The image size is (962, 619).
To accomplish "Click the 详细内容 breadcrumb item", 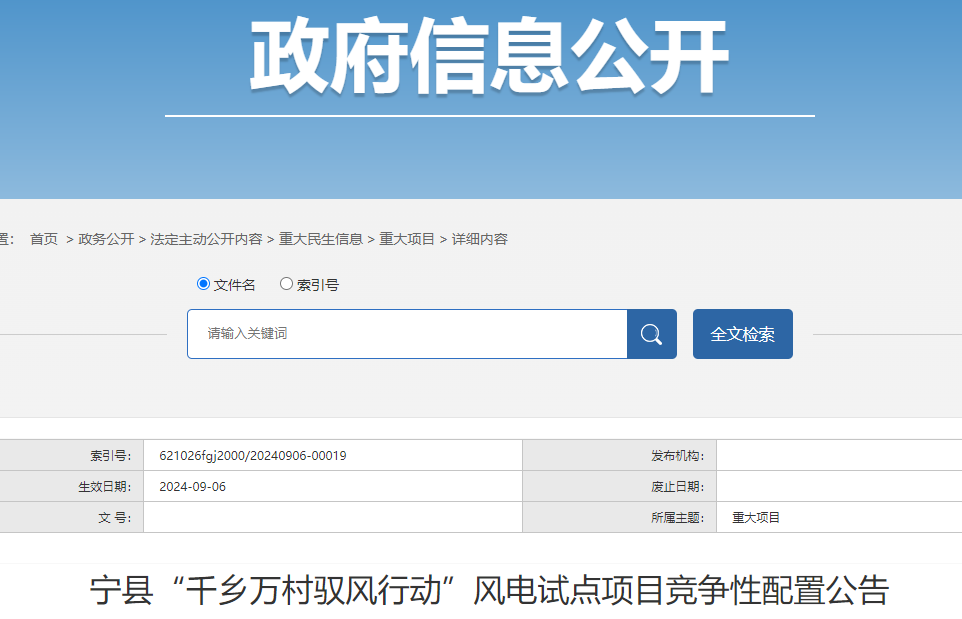I will [478, 239].
